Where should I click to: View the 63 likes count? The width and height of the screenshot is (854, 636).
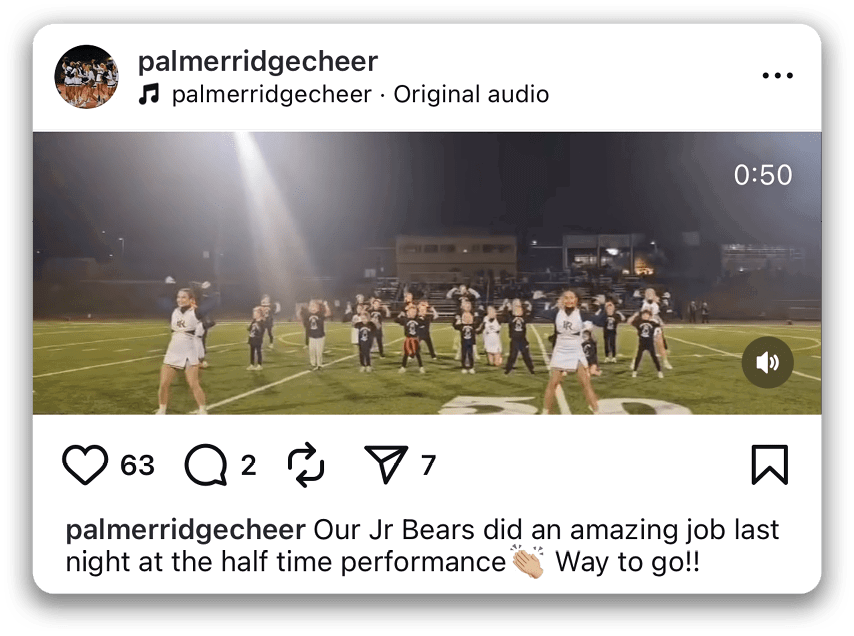138,466
